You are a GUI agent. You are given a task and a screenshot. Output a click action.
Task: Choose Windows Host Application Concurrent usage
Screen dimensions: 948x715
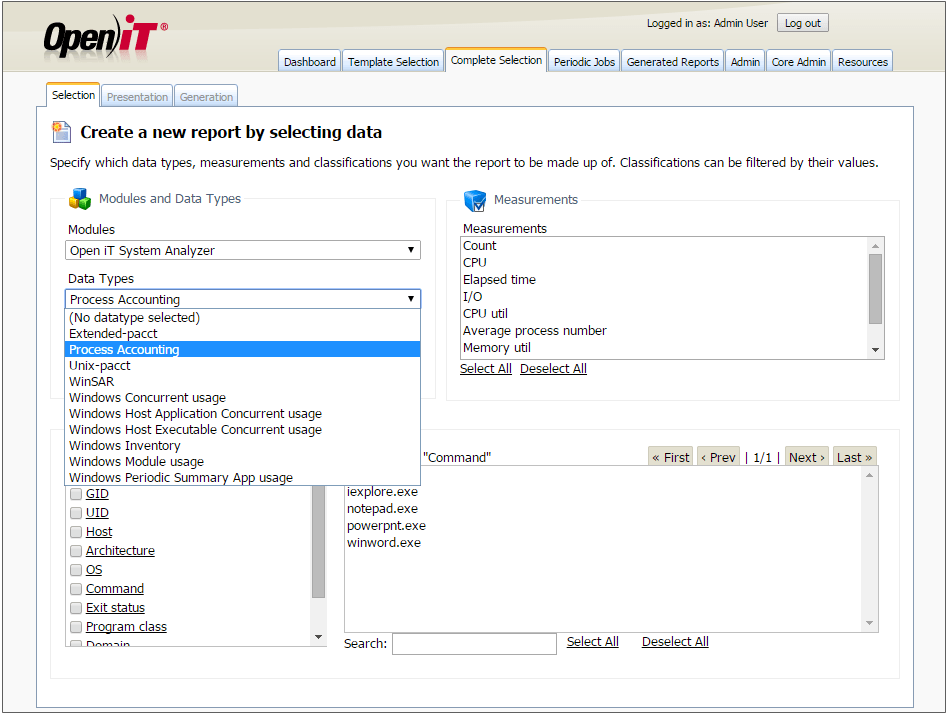(242, 413)
